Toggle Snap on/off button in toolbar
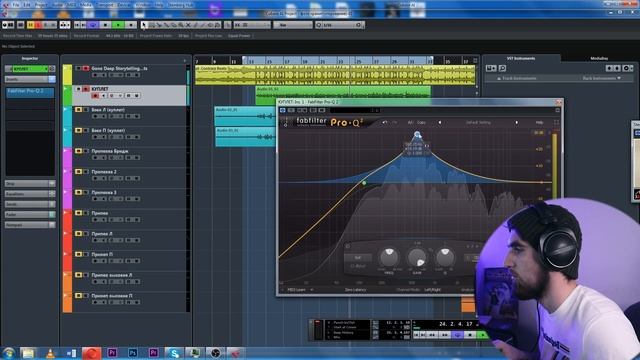640x360 pixels. click(237, 25)
